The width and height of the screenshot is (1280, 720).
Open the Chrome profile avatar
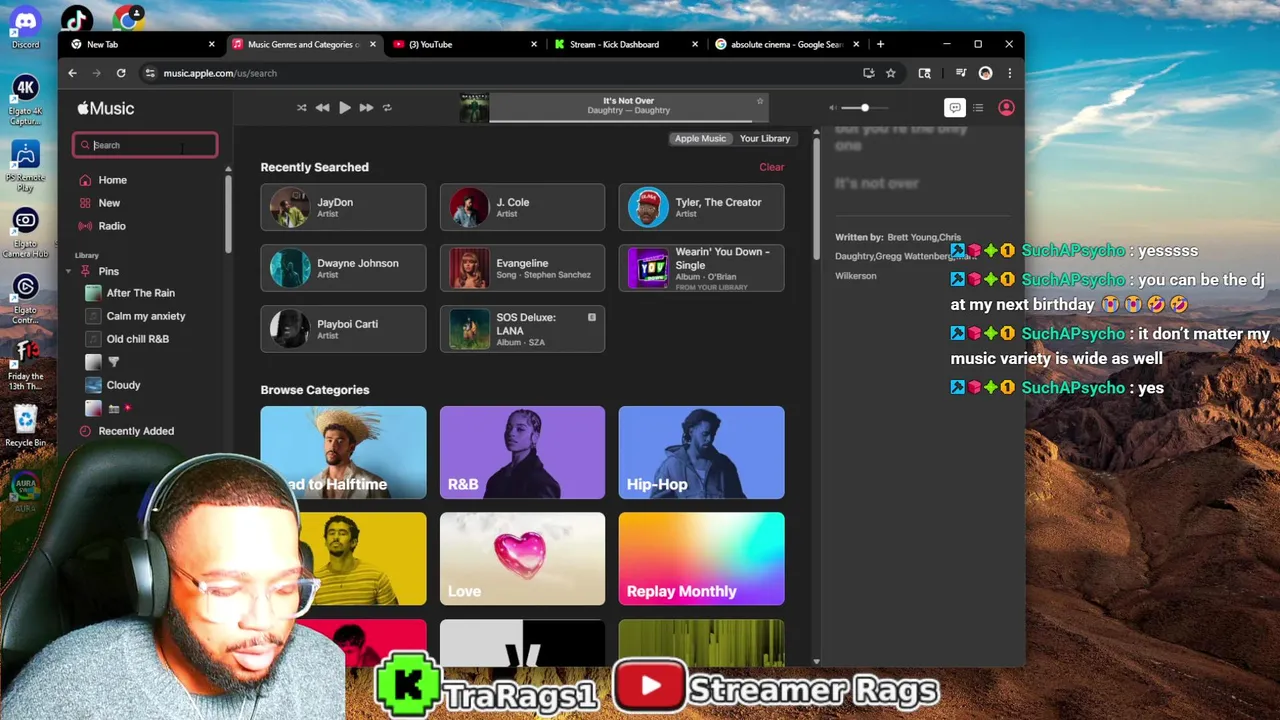tap(985, 73)
